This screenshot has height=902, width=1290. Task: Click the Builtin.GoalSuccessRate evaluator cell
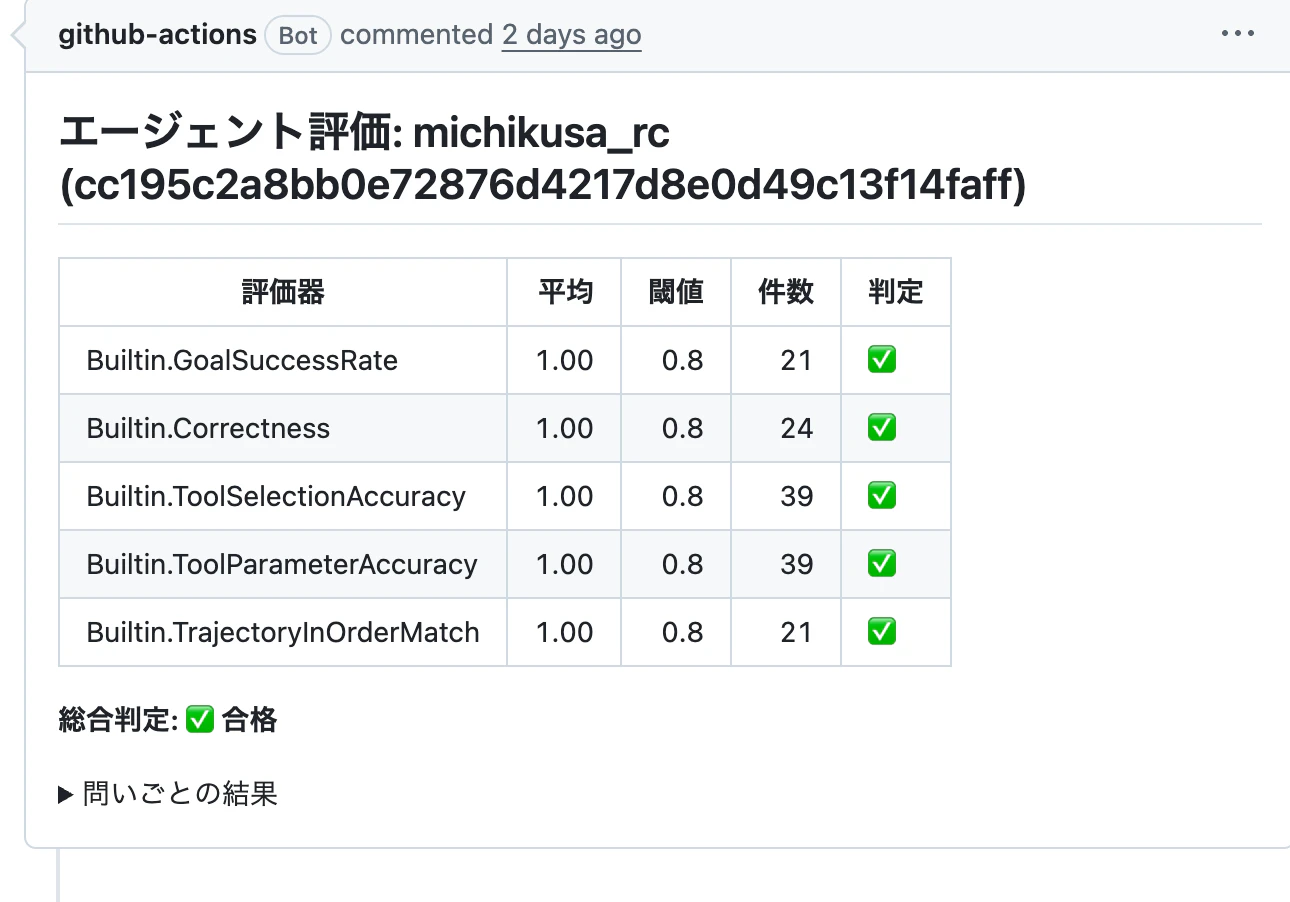283,360
